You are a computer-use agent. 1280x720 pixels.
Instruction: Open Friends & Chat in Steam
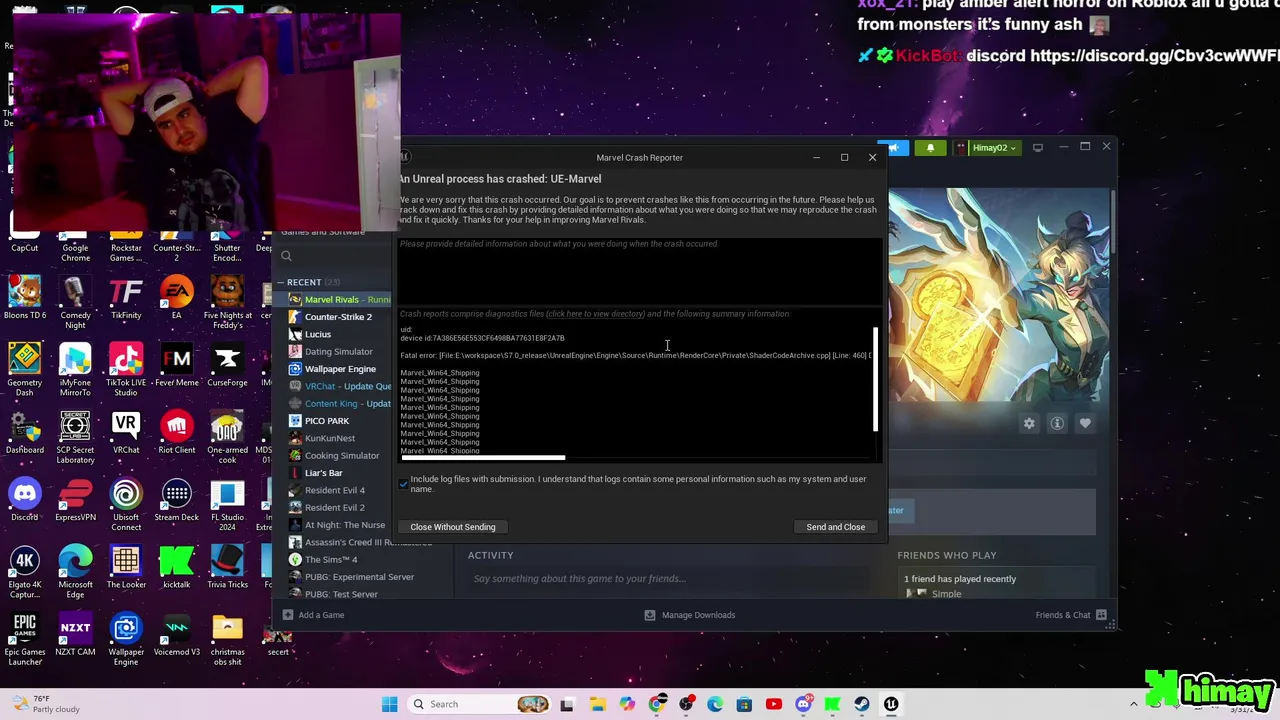[x=1071, y=615]
